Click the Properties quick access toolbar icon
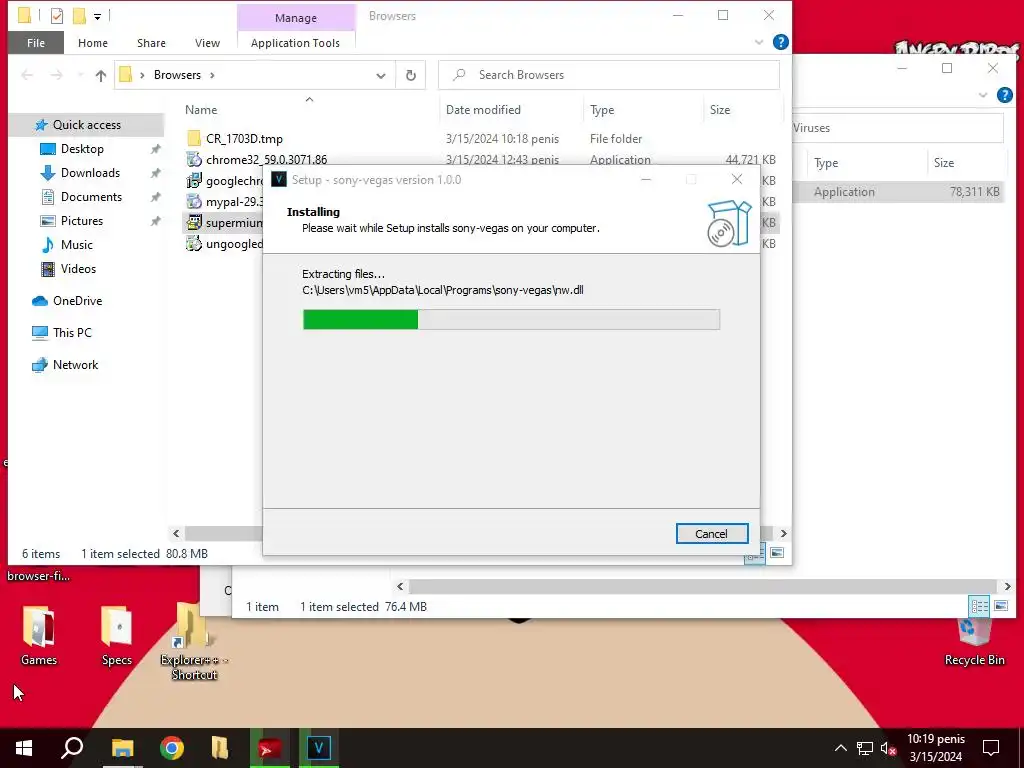The image size is (1024, 768). click(x=57, y=16)
